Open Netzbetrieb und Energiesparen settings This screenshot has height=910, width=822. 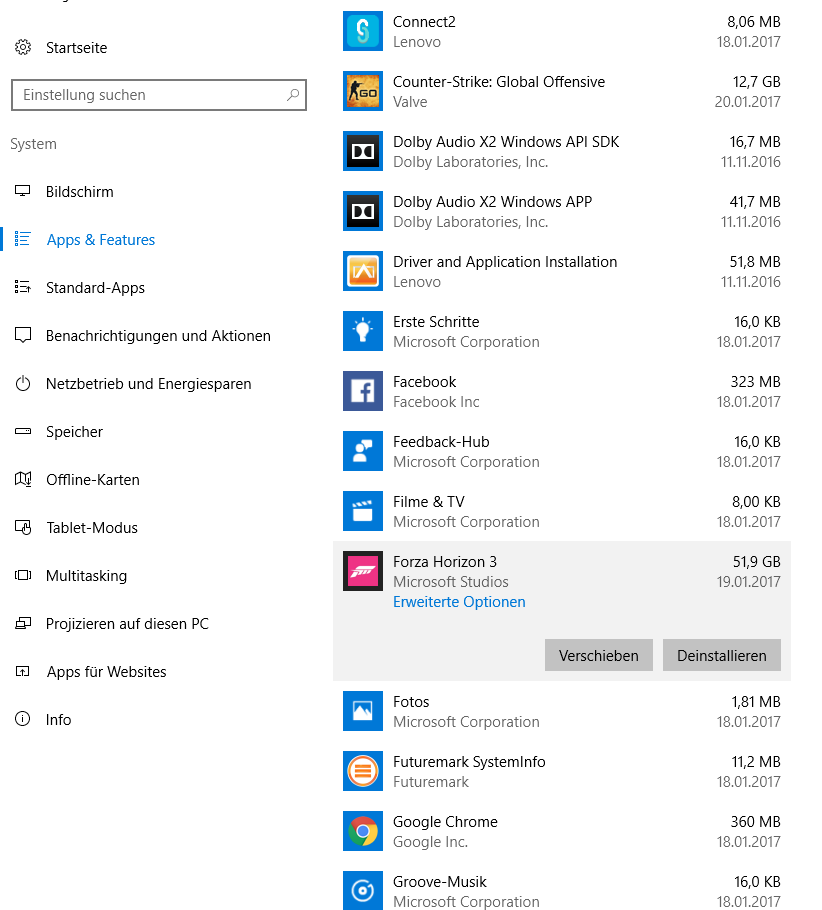(149, 384)
